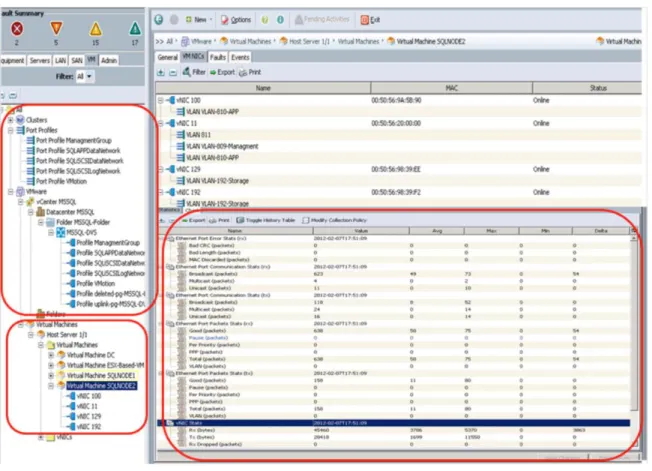Click the back navigation arrow icon

159,20
